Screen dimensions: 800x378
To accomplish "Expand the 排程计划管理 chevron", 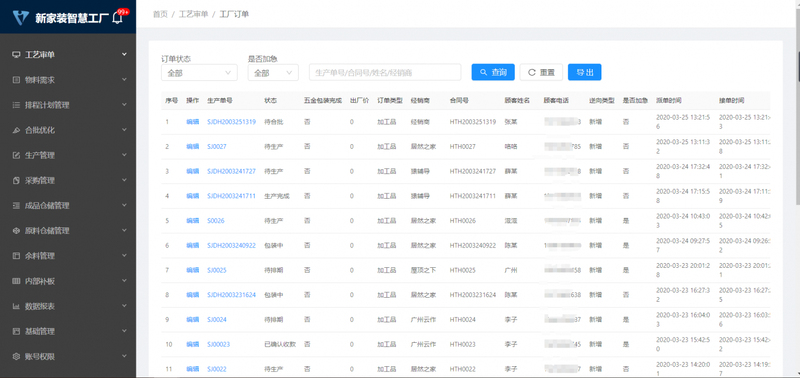I will click(124, 105).
